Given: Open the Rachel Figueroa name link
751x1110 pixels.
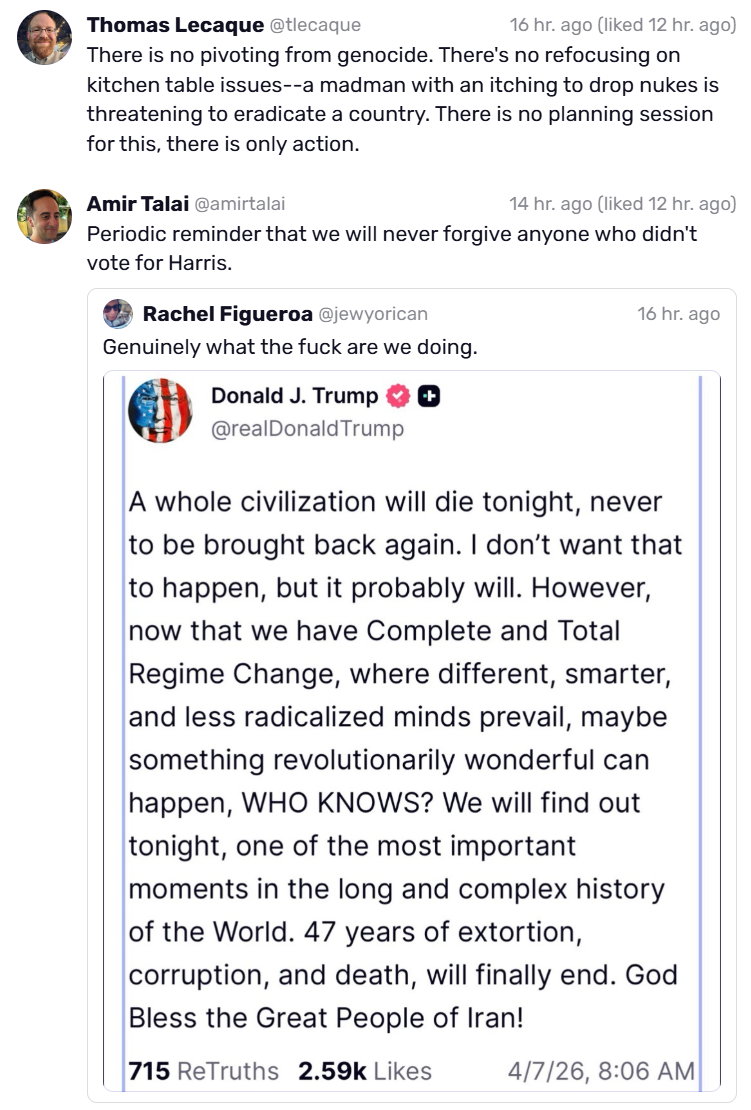Looking at the screenshot, I should (227, 314).
